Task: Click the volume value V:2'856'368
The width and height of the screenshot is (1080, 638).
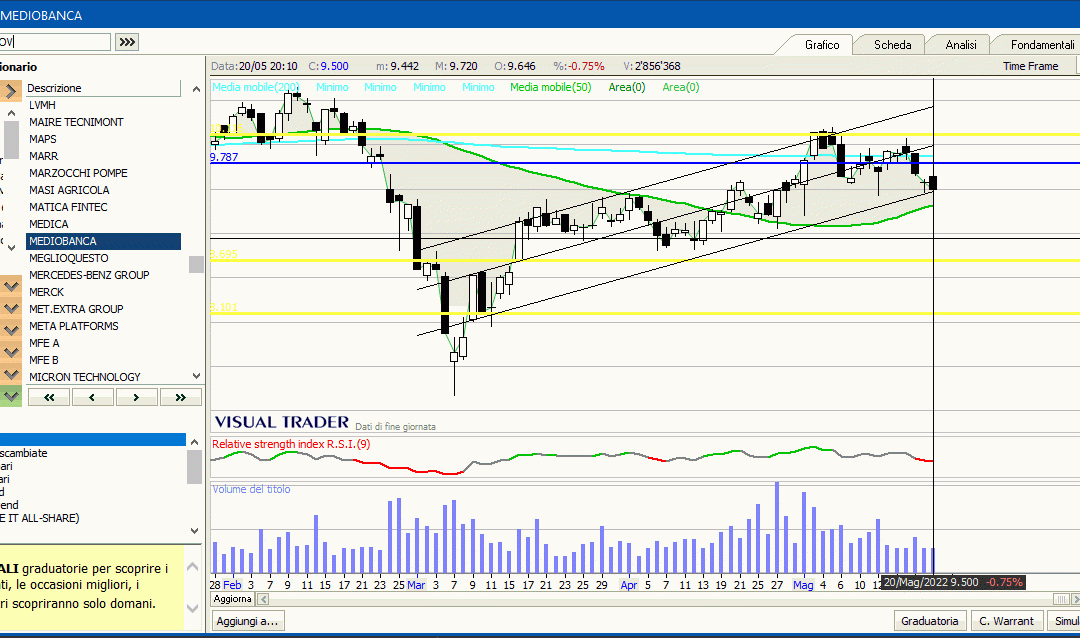Action: pyautogui.click(x=652, y=66)
